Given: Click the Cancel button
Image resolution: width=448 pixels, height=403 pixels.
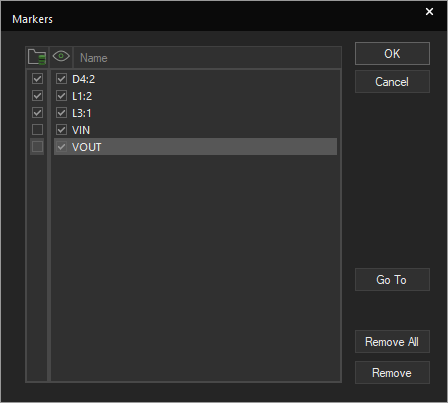Looking at the screenshot, I should (x=392, y=82).
